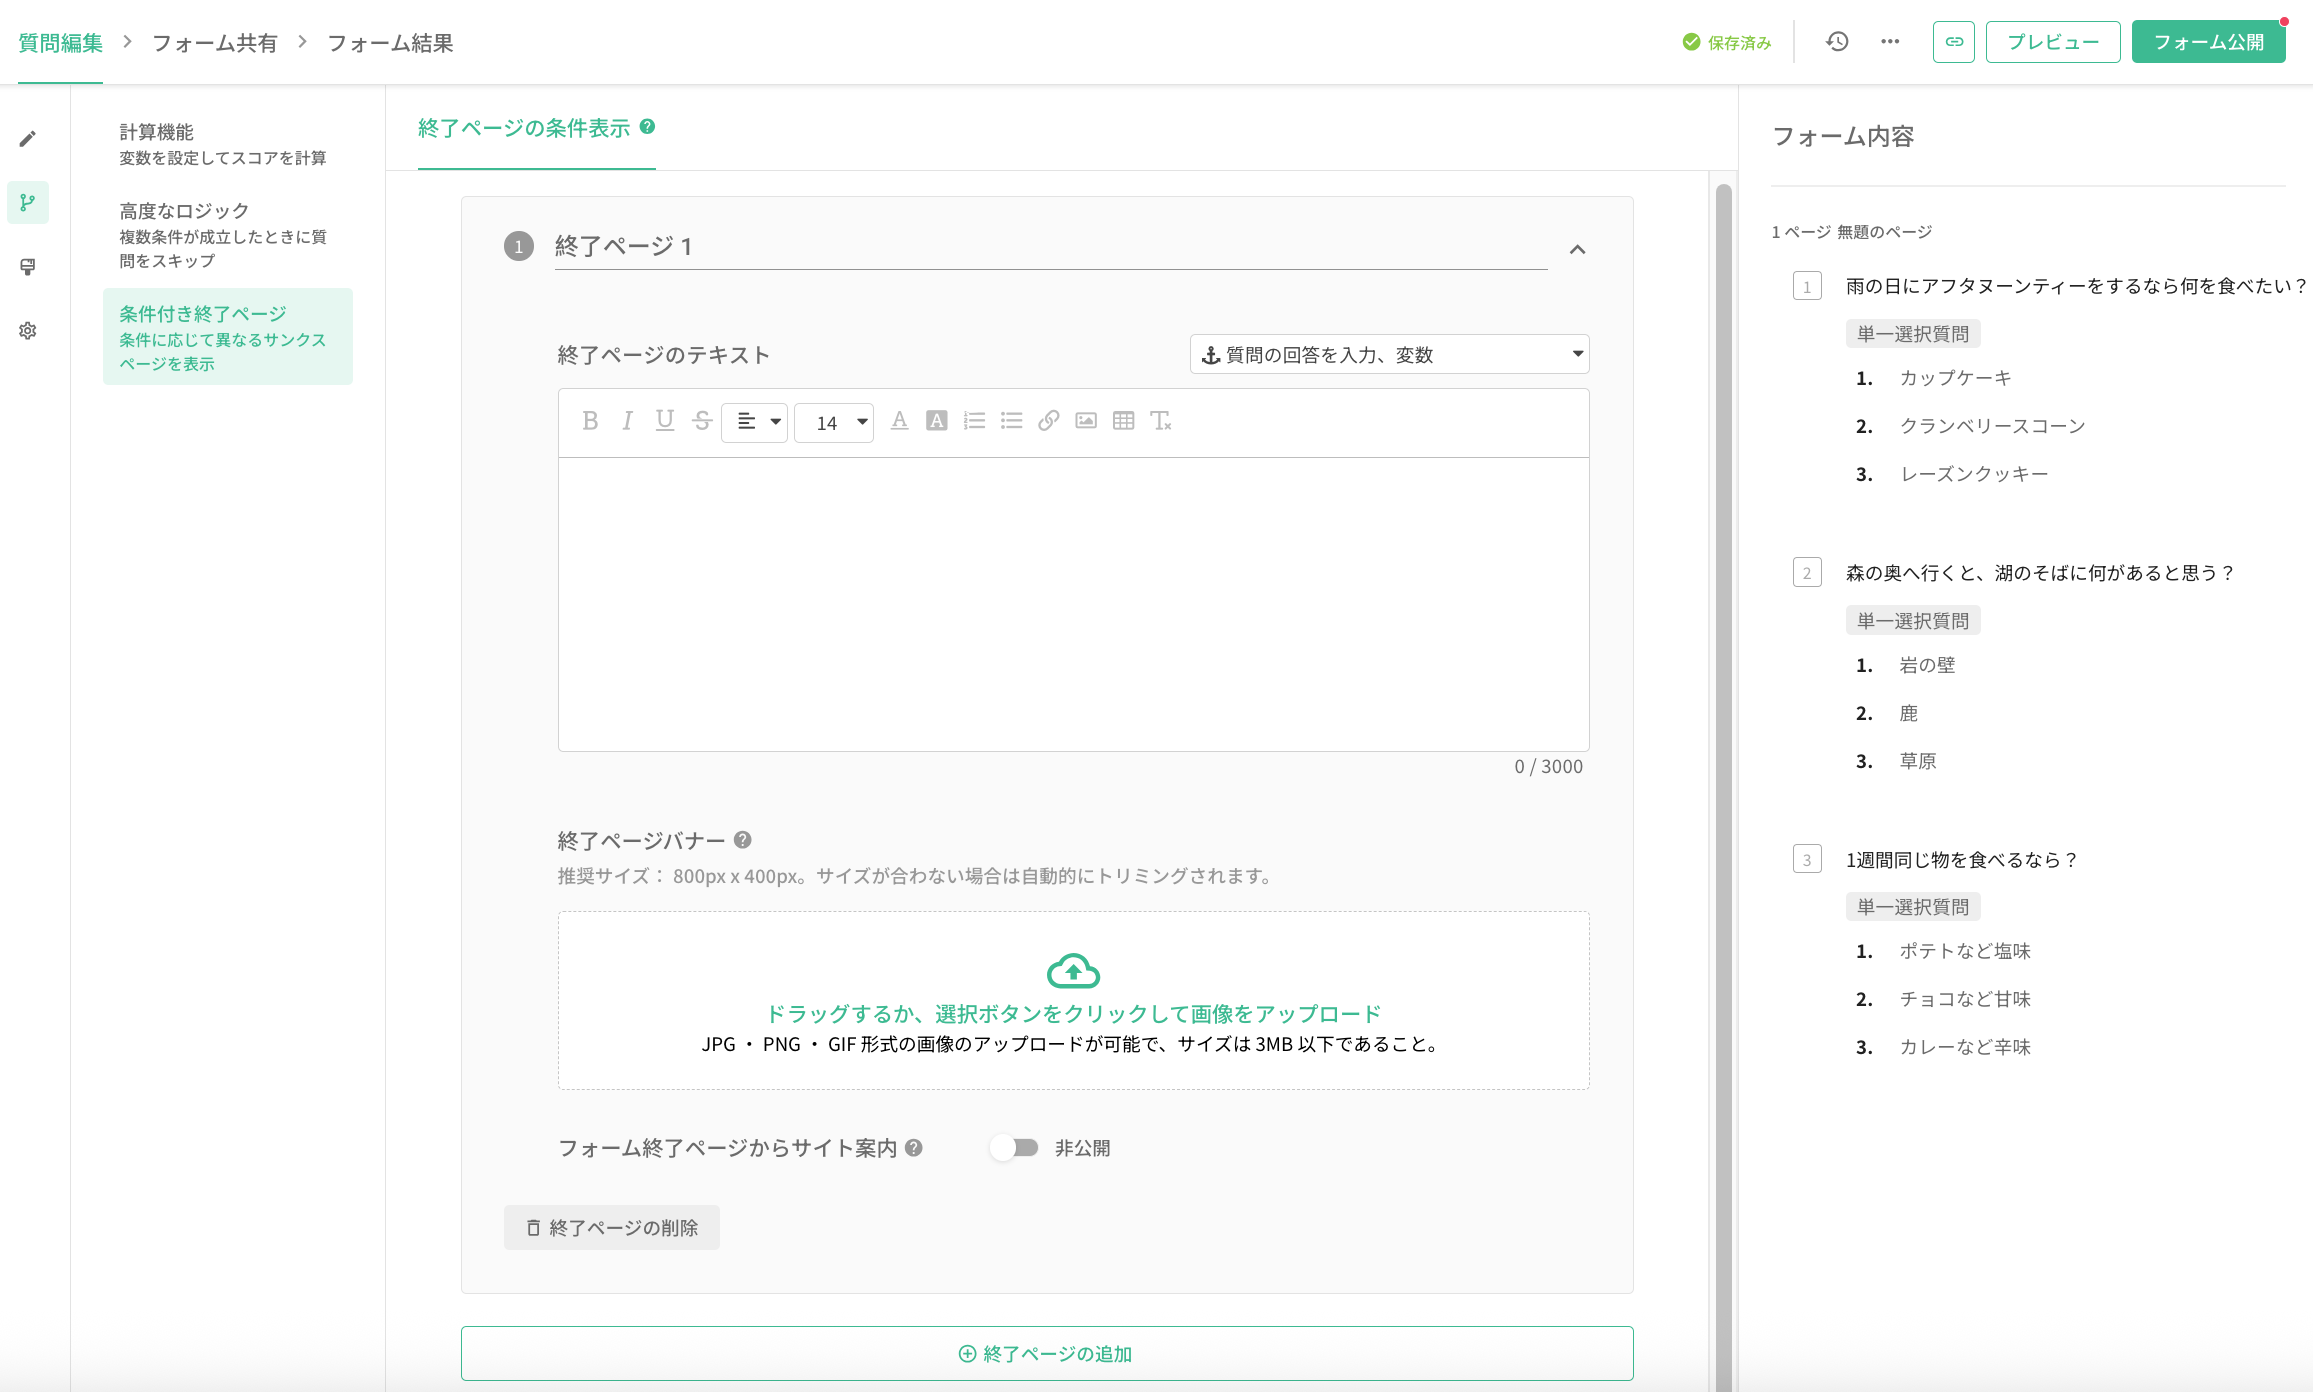Image resolution: width=2313 pixels, height=1392 pixels.
Task: Edit the 終了ページ 1 title field
Action: (1051, 246)
